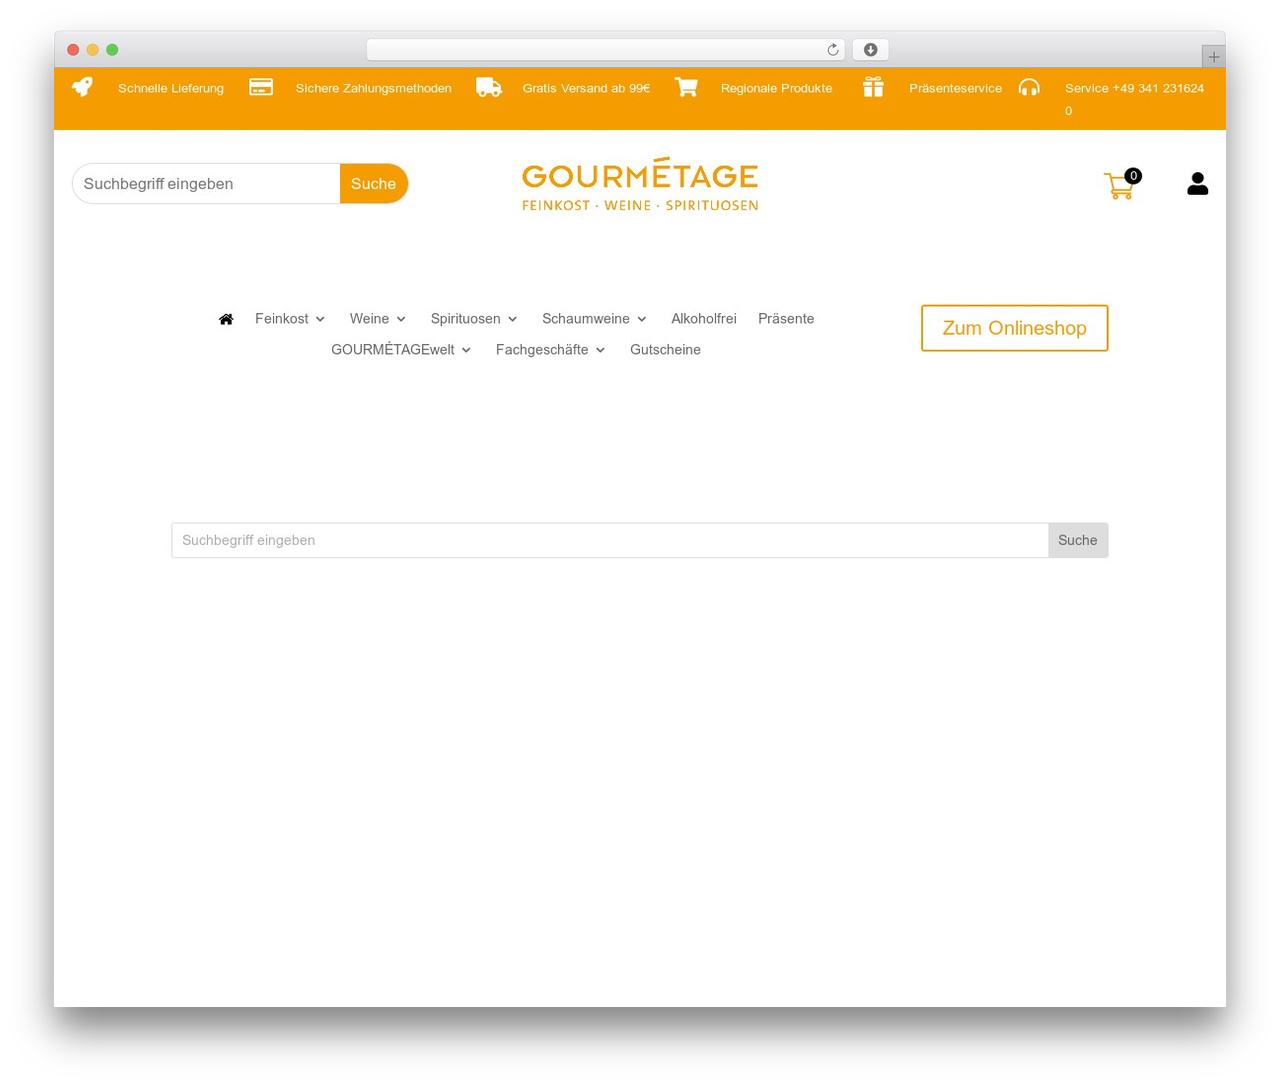Select Alkoholfrei in navigation
The width and height of the screenshot is (1280, 1084).
pyautogui.click(x=704, y=319)
